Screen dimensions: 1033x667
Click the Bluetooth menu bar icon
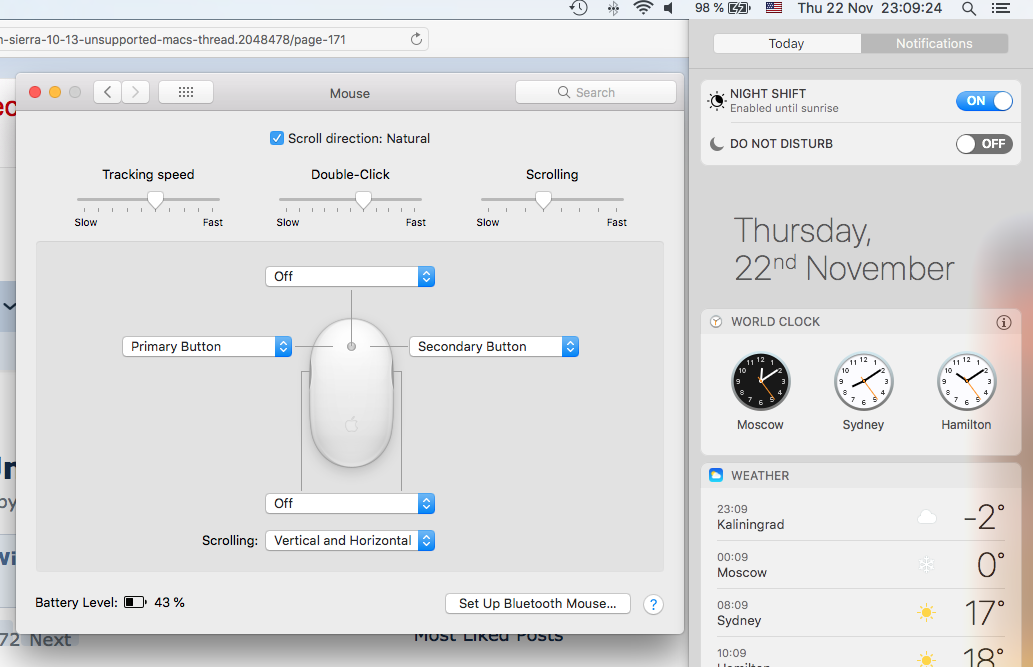coord(613,8)
